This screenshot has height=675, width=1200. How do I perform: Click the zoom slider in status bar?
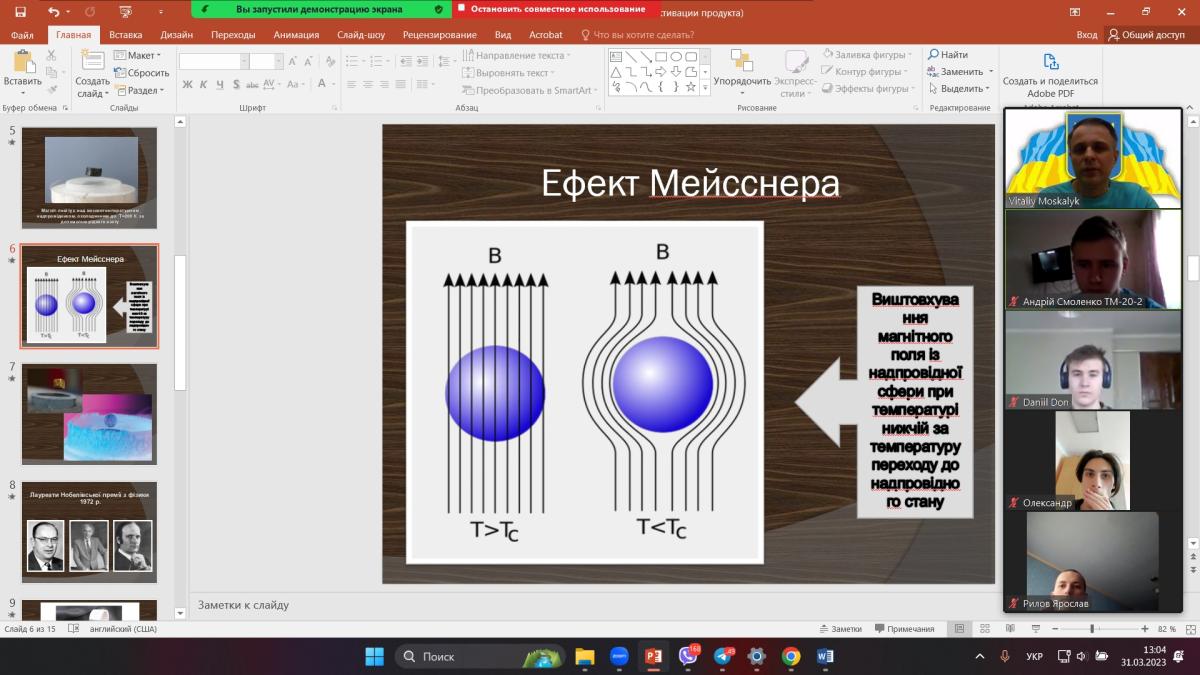pyautogui.click(x=1091, y=629)
